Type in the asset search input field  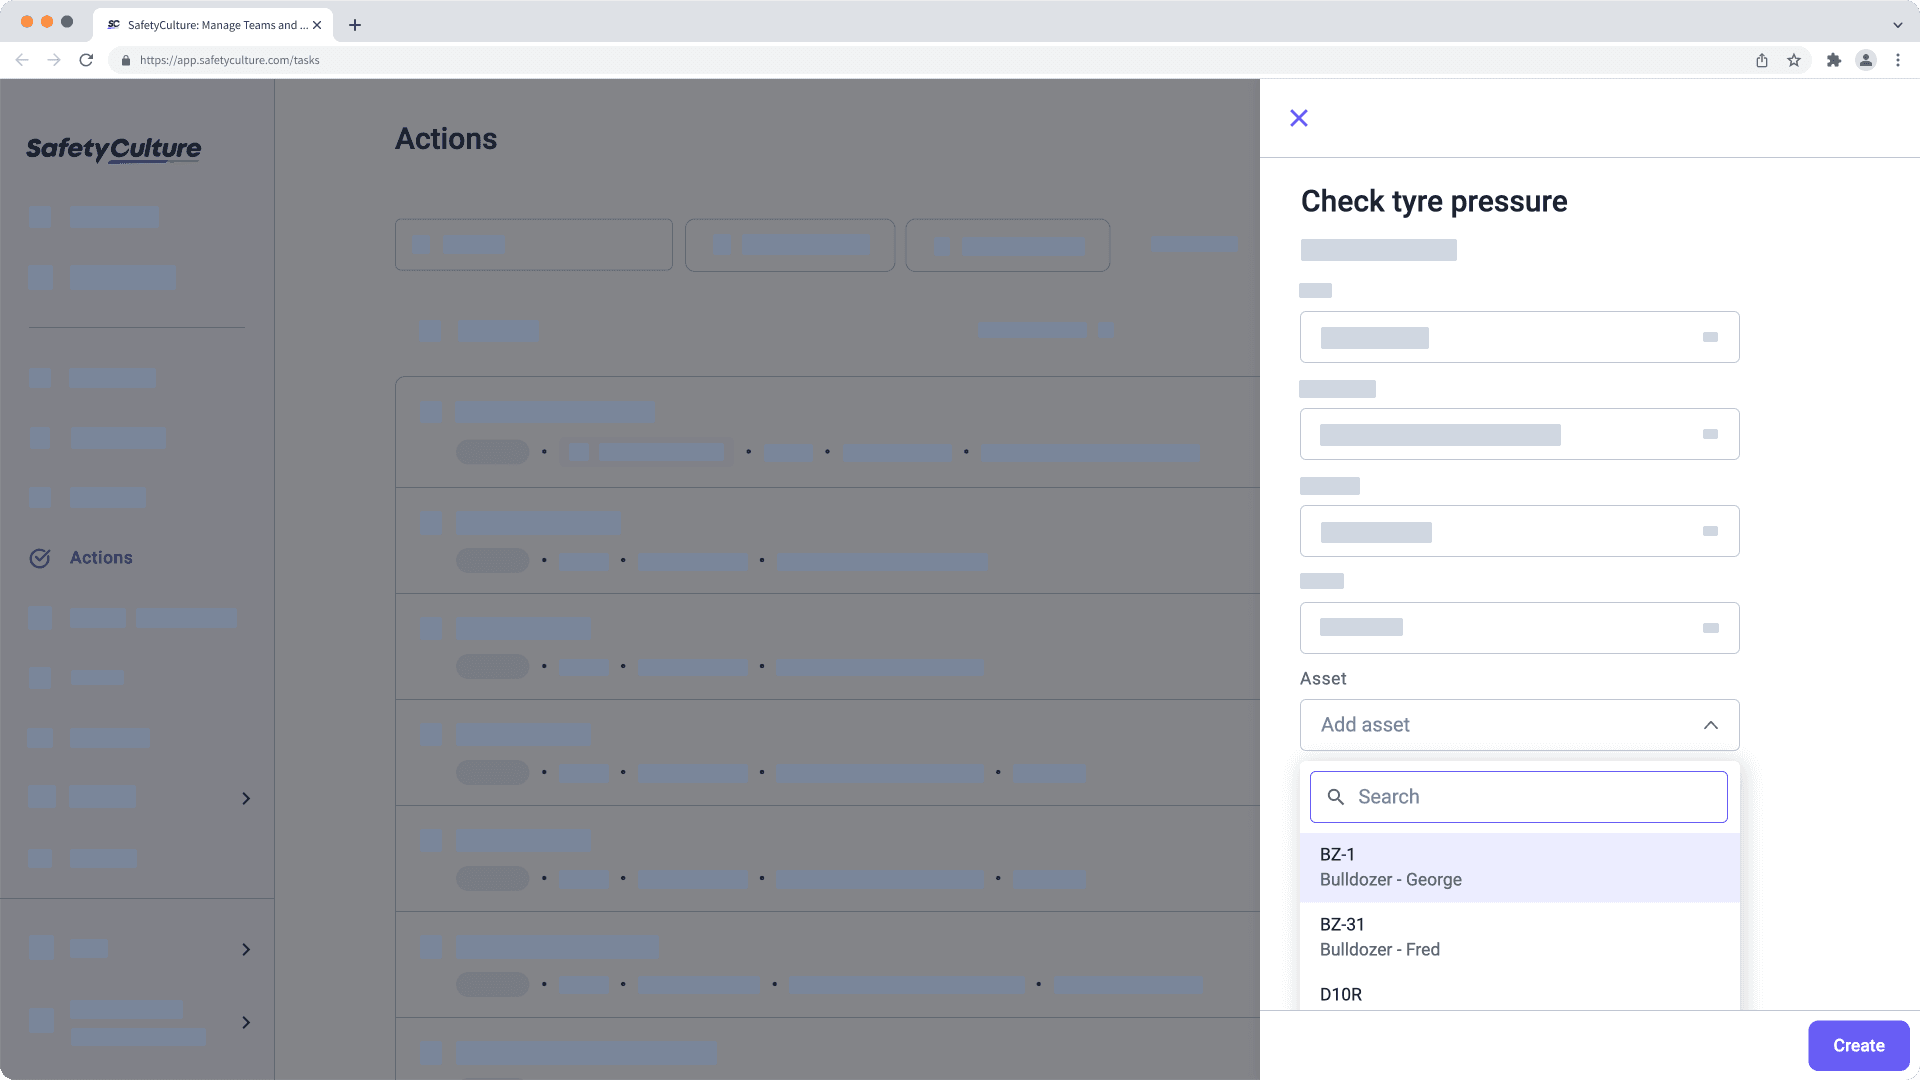[1519, 796]
